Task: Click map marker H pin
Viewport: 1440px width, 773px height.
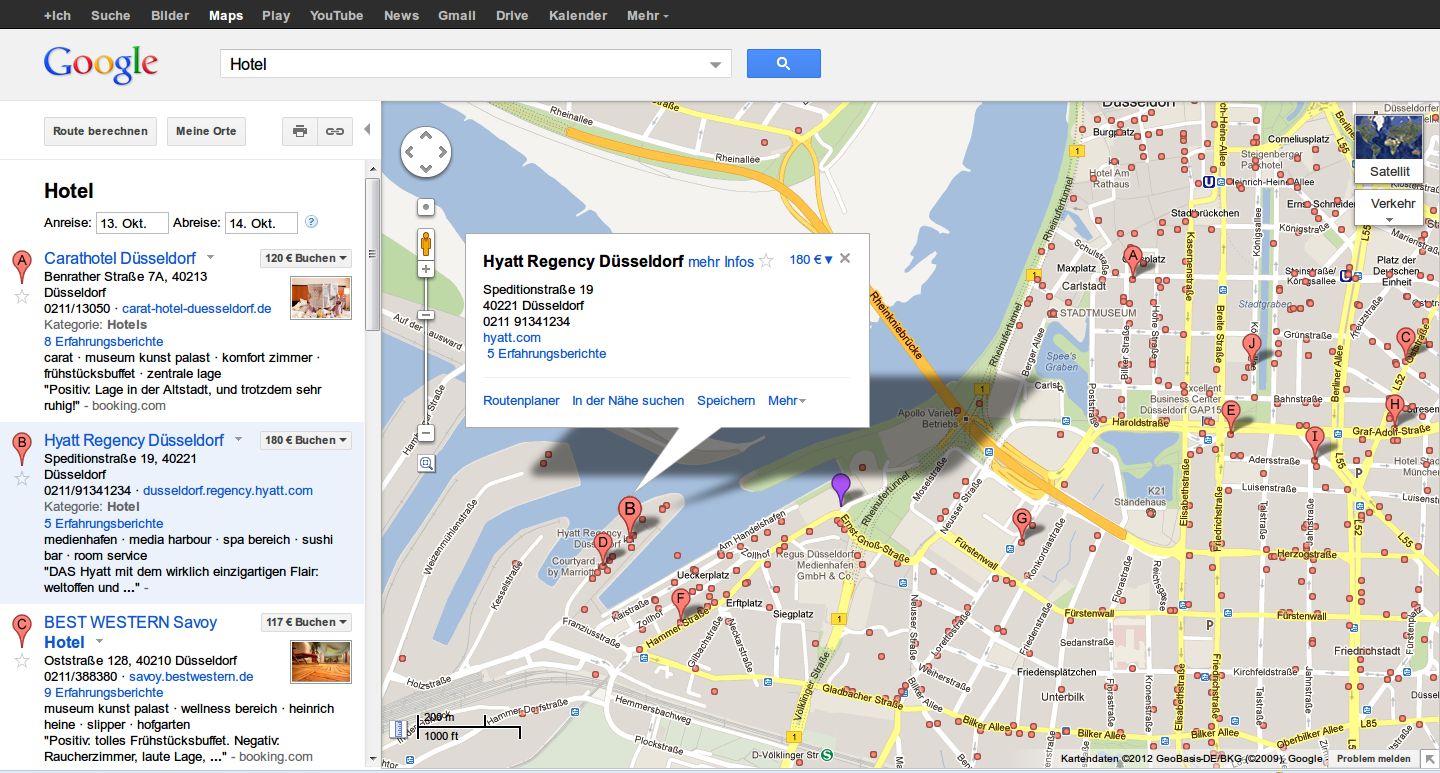Action: click(x=1394, y=411)
